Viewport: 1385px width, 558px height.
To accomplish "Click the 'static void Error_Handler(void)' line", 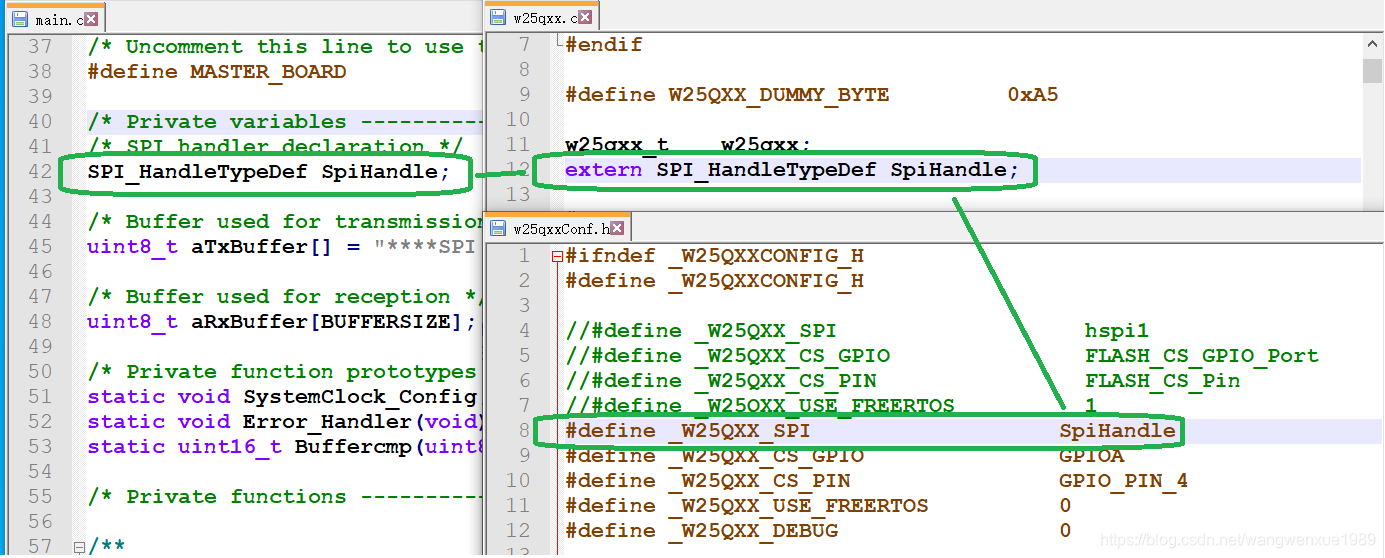I will click(x=286, y=422).
